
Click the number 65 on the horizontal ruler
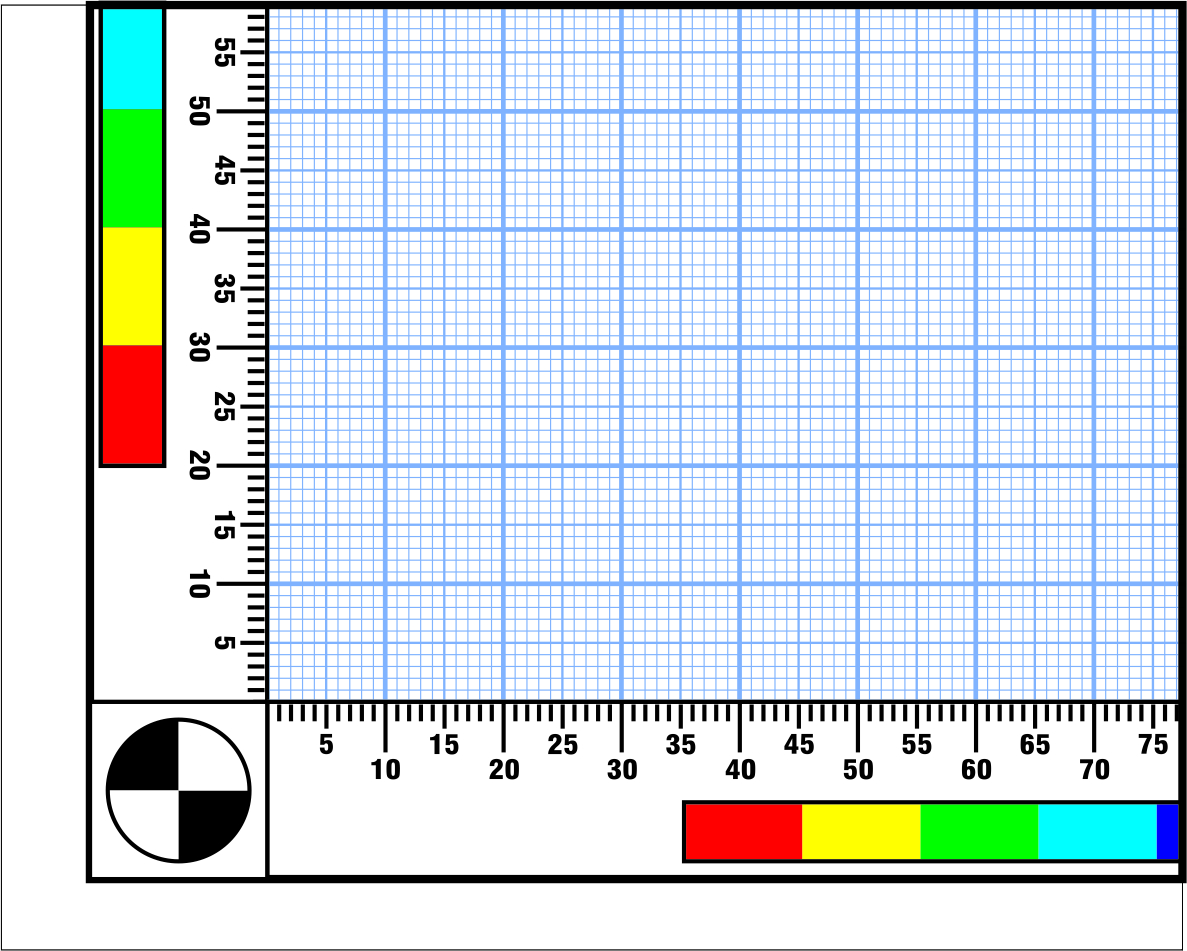[1035, 744]
